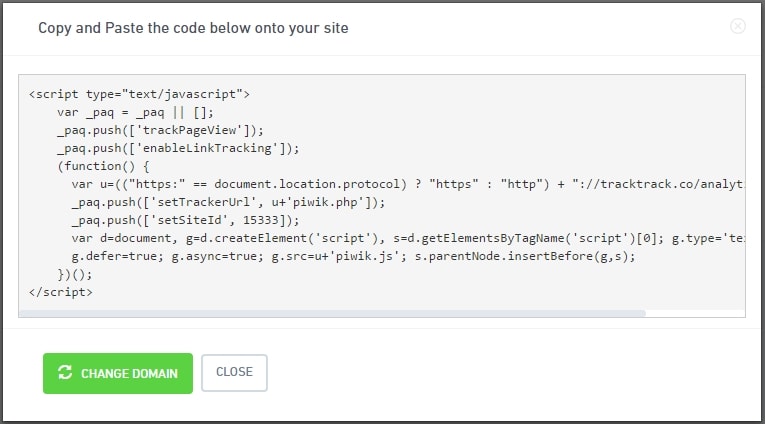Click the 'var d=document' createElement line
The height and width of the screenshot is (424, 765).
coord(408,239)
